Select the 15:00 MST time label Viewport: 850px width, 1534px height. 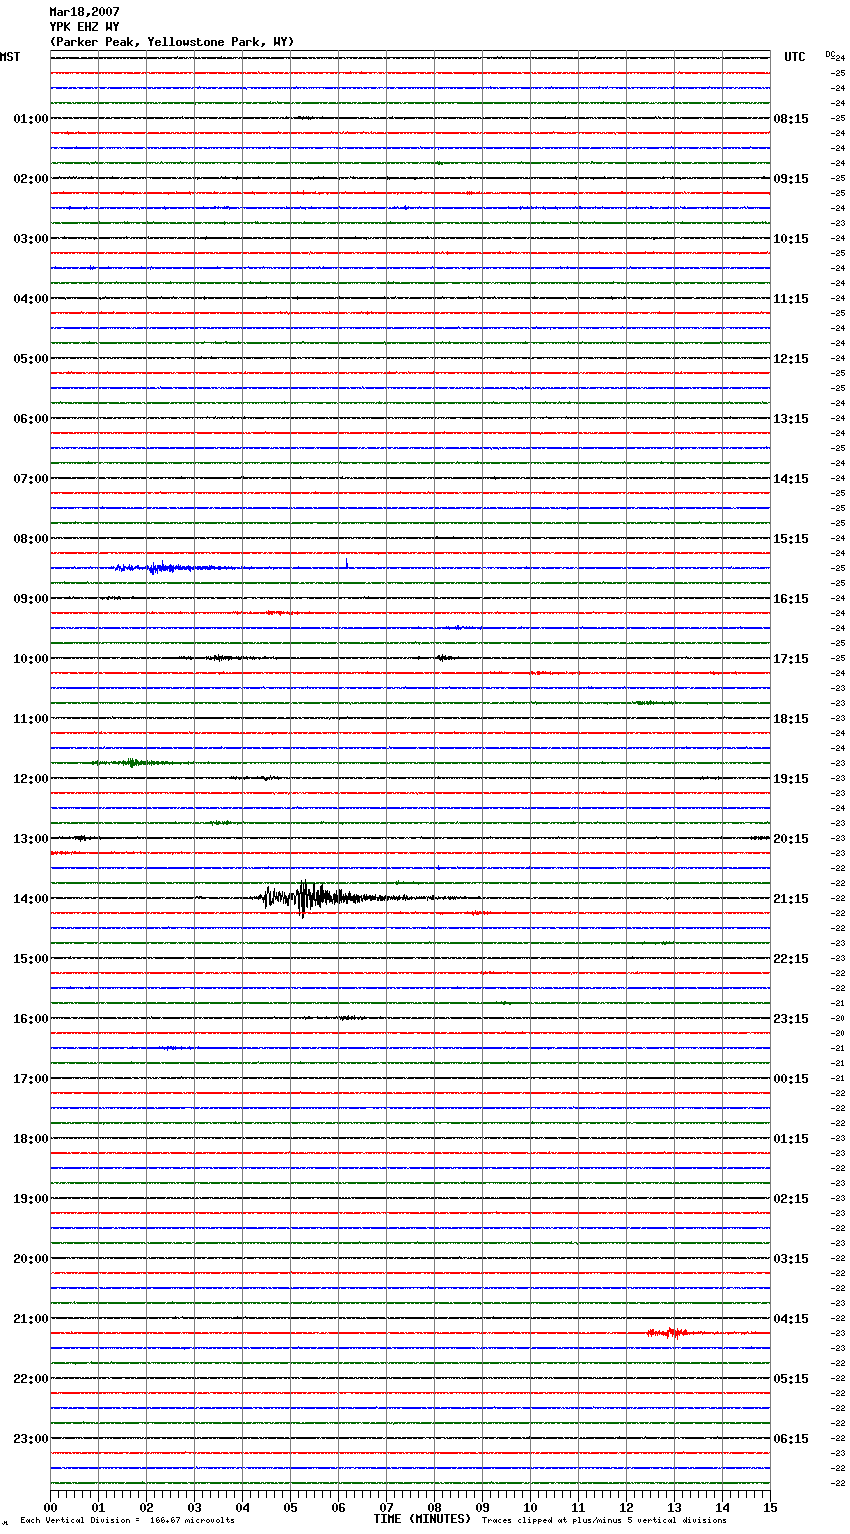pyautogui.click(x=31, y=959)
